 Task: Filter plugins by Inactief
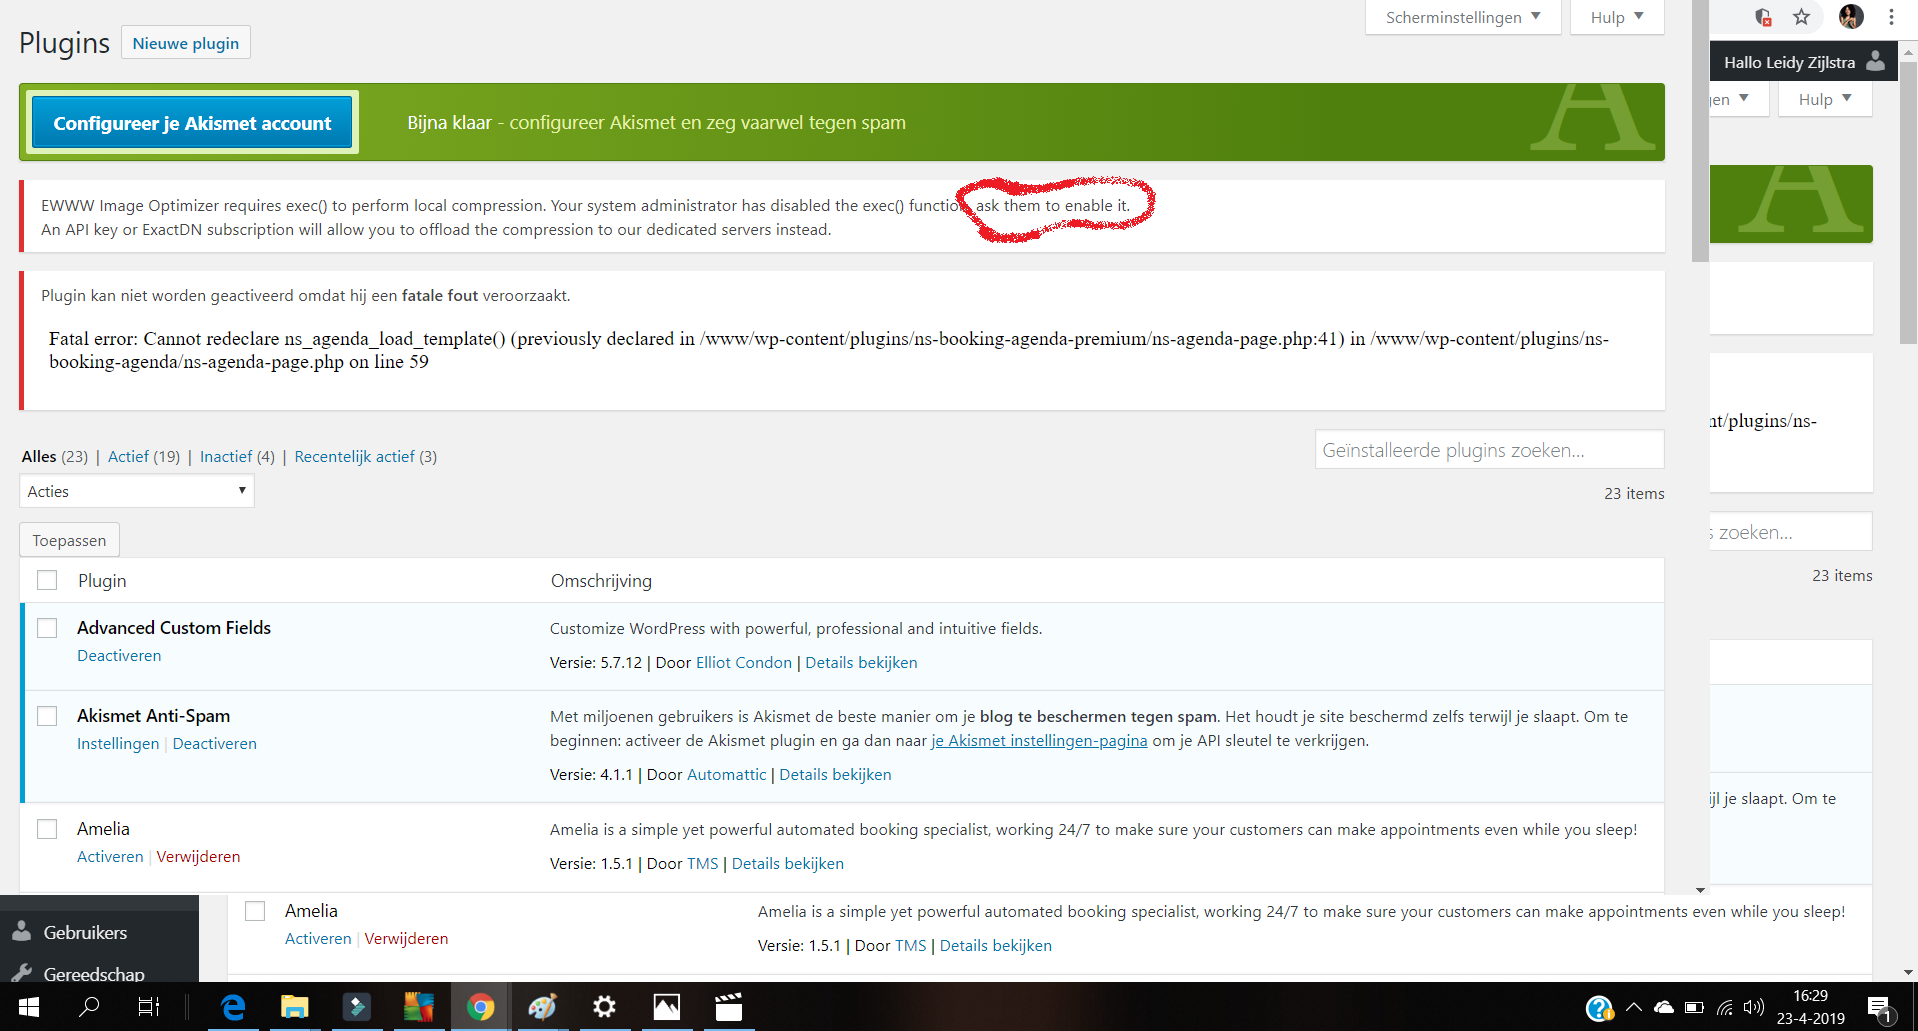(226, 456)
